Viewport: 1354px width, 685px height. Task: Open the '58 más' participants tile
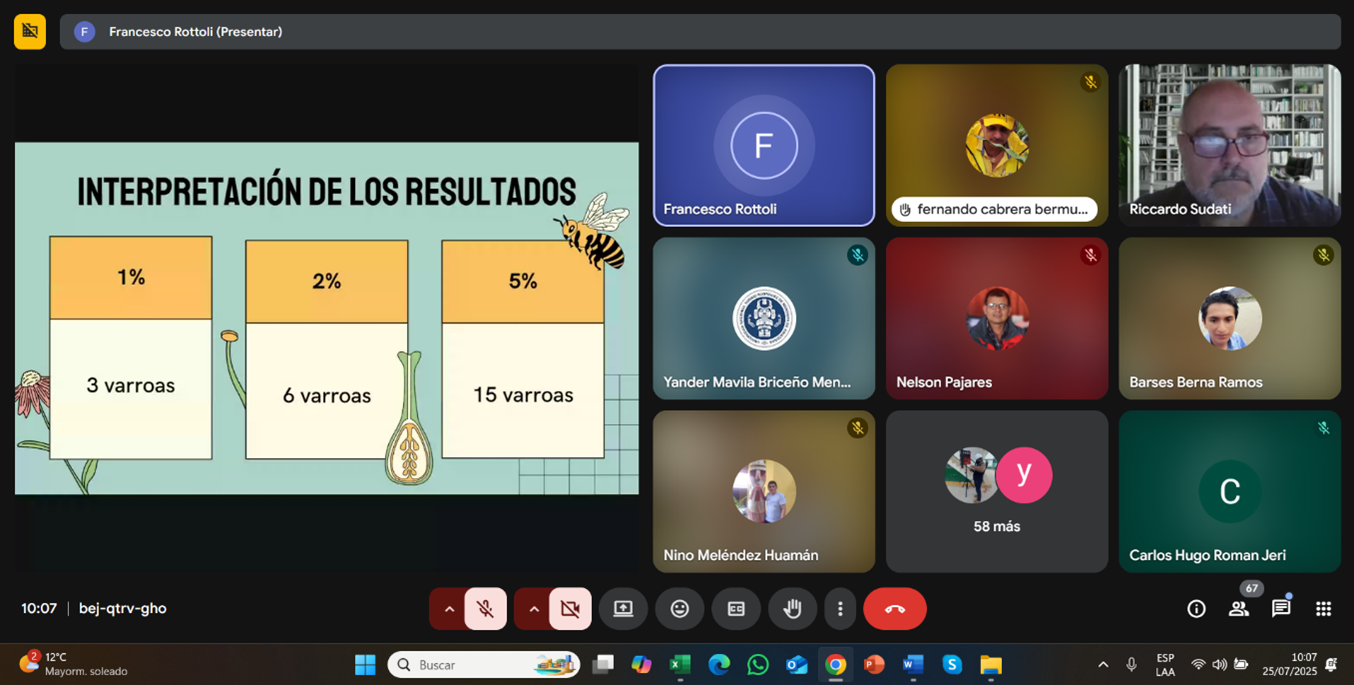996,491
